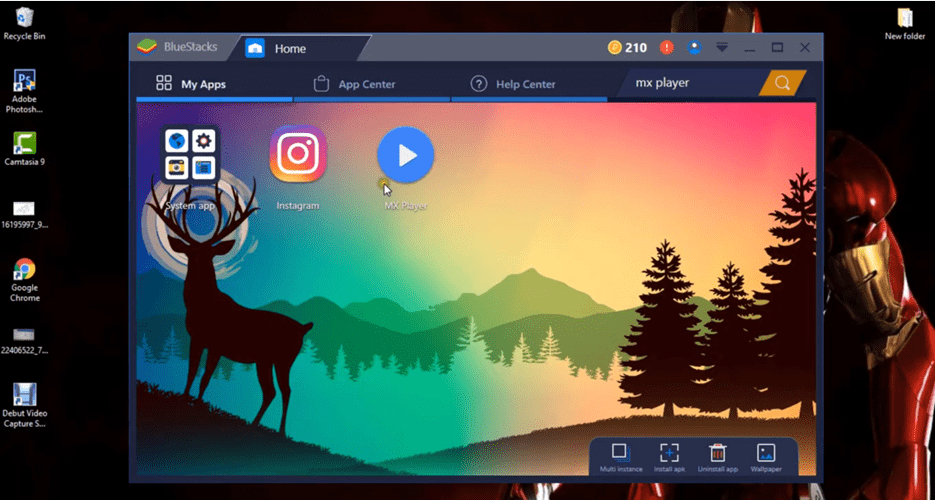This screenshot has height=500, width=935.
Task: Open the red alert notification icon
Action: pyautogui.click(x=667, y=48)
